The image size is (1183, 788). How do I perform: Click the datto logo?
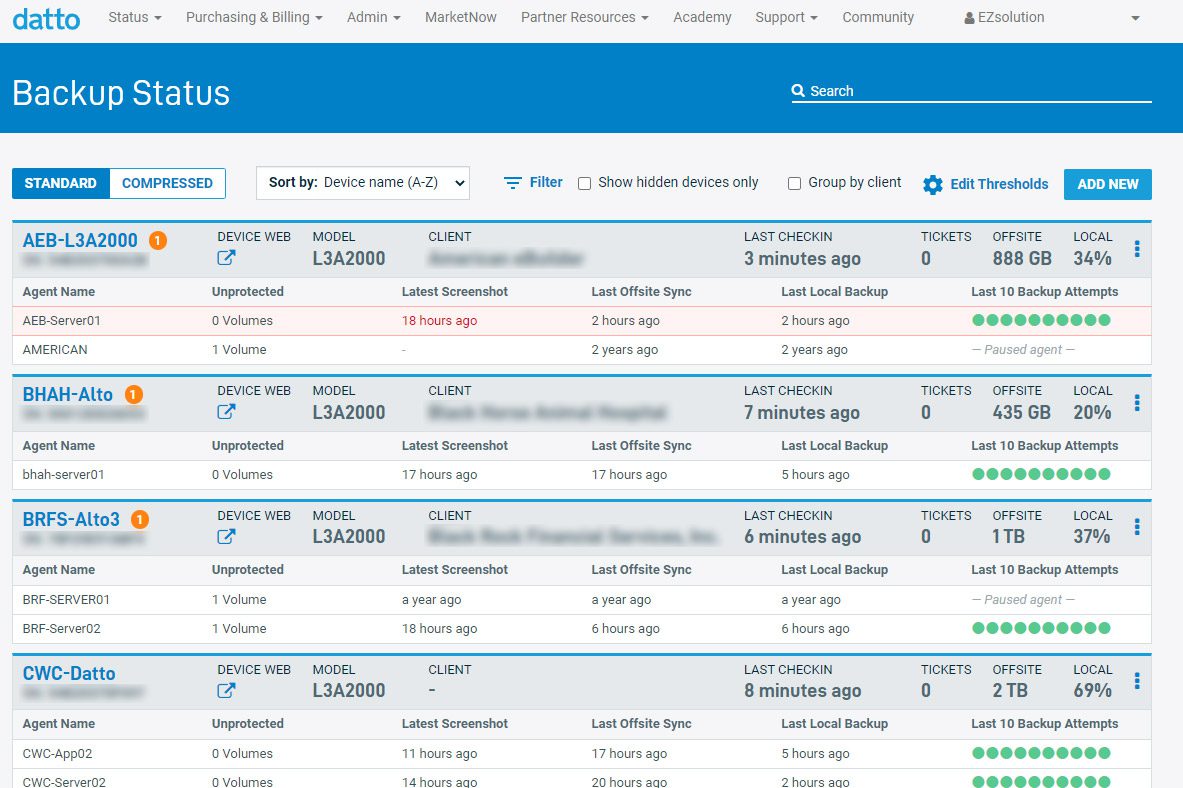click(x=46, y=18)
